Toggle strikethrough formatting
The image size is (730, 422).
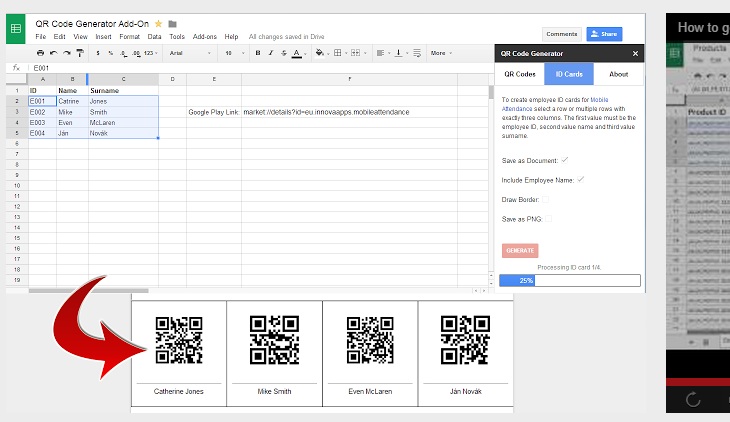284,53
